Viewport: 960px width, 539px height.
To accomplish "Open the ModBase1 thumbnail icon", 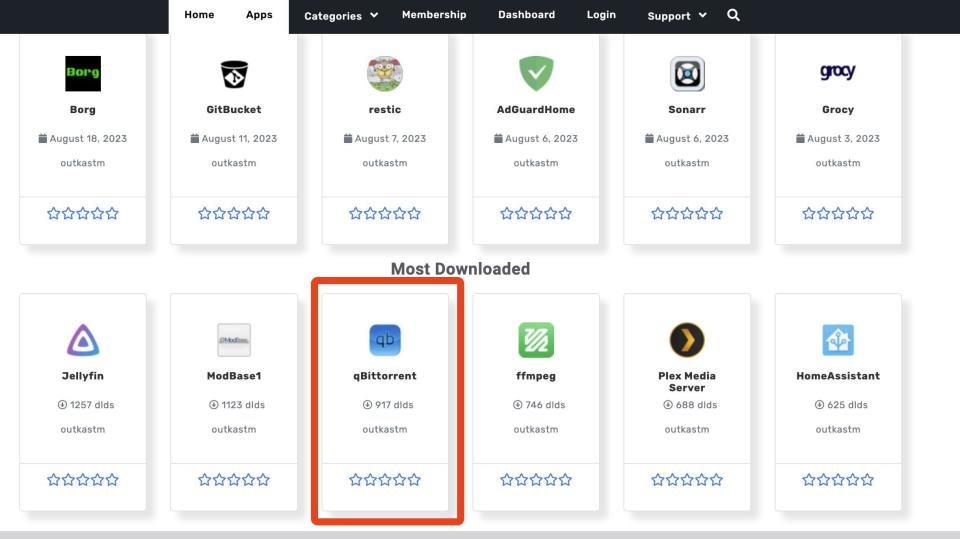I will (234, 340).
